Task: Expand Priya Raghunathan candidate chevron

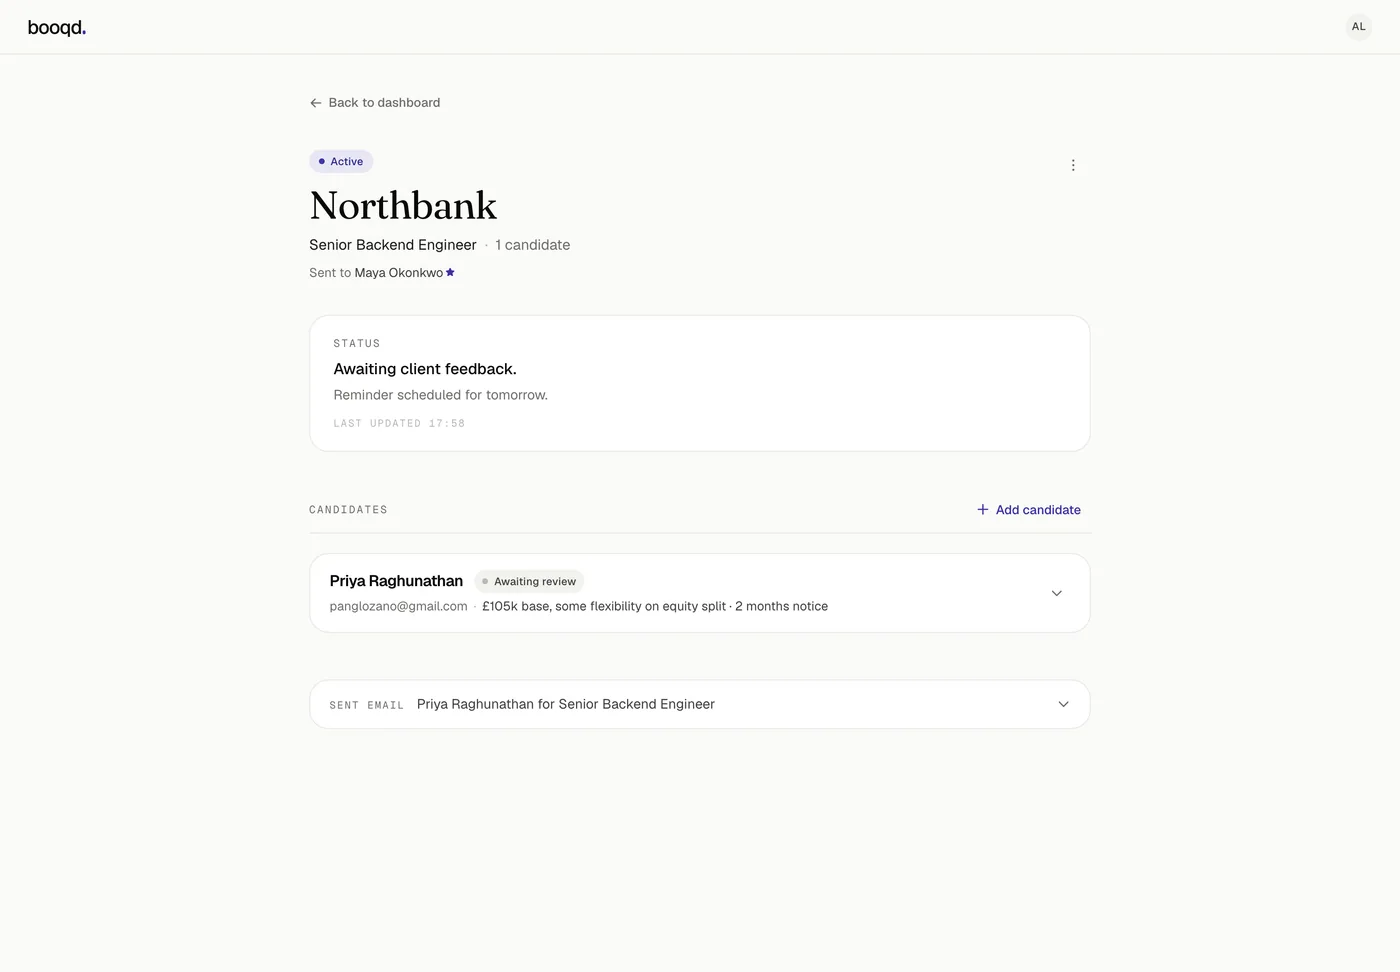Action: [x=1057, y=593]
